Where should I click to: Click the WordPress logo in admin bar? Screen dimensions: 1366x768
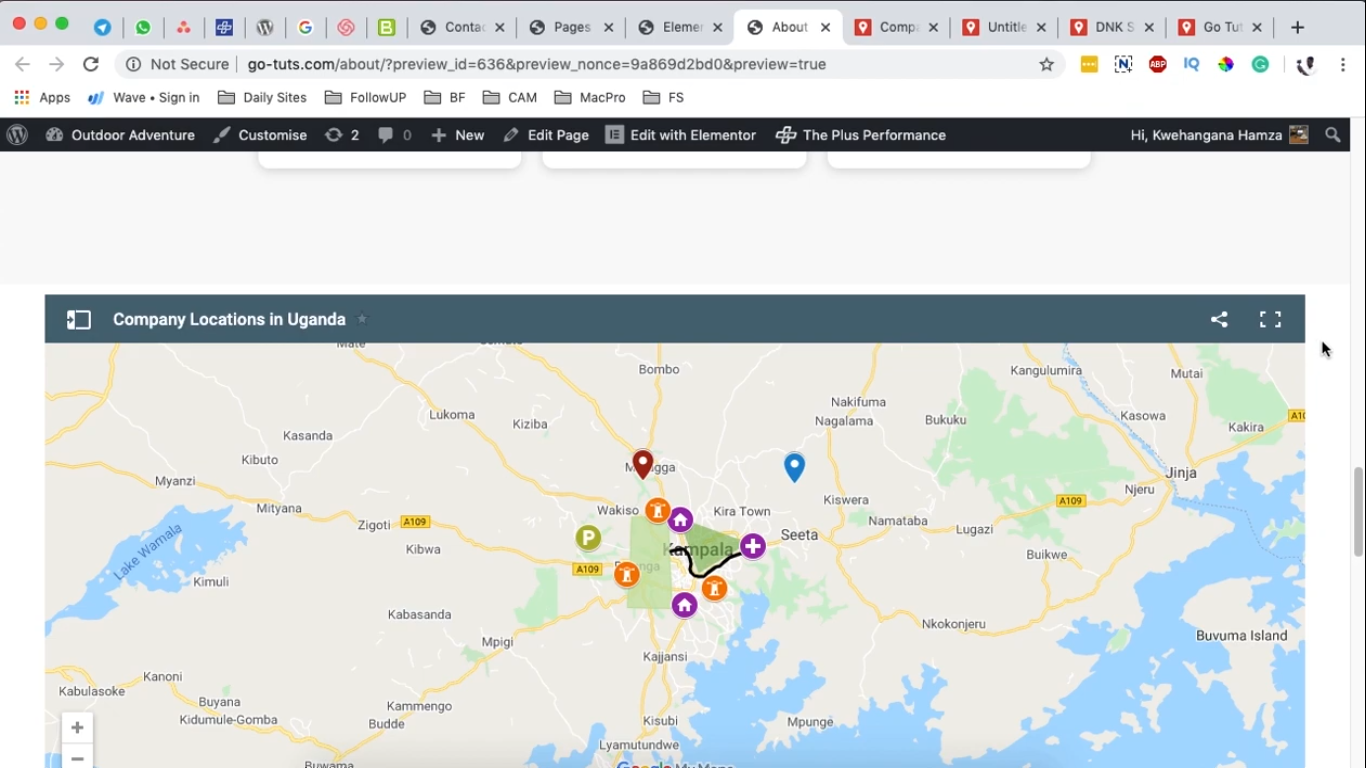[17, 135]
